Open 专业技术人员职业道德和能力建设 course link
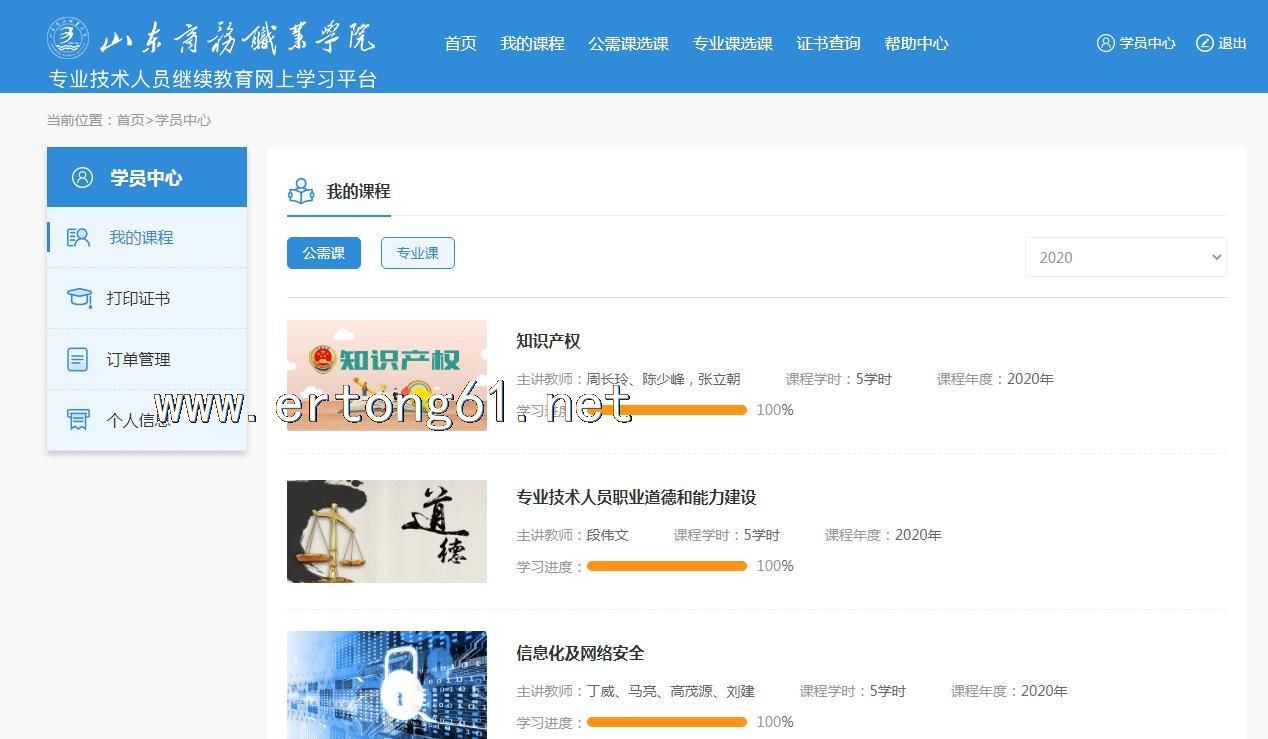1268x739 pixels. coord(636,497)
